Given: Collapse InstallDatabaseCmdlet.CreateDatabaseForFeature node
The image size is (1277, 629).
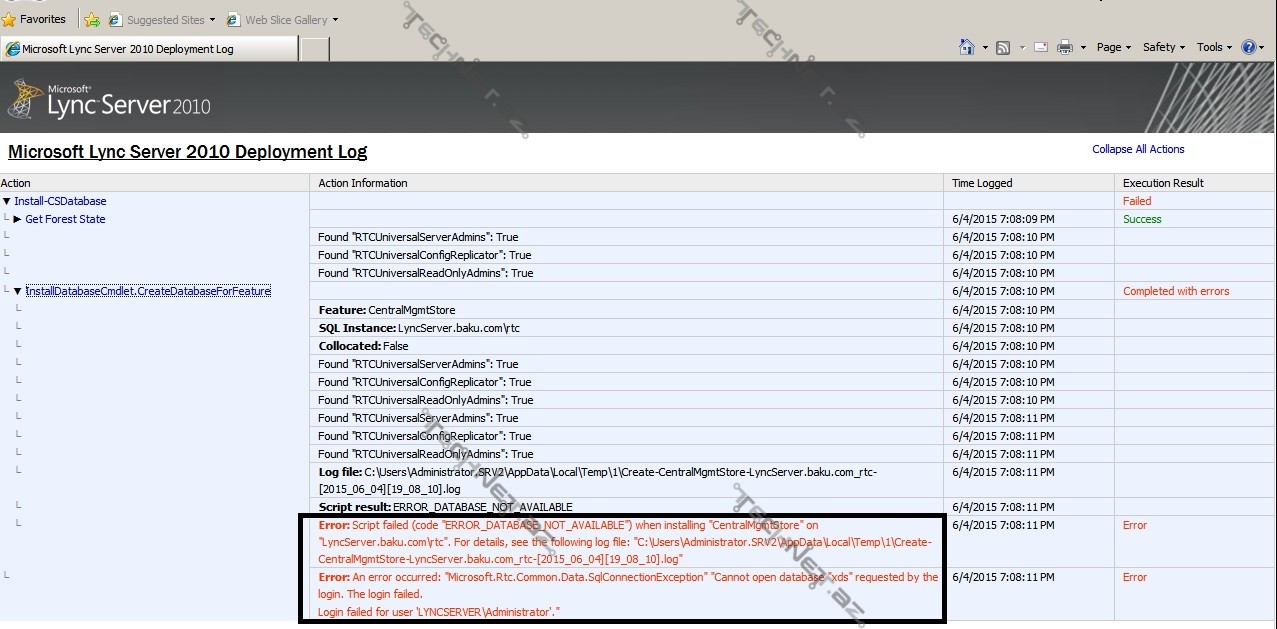Looking at the screenshot, I should pos(18,291).
